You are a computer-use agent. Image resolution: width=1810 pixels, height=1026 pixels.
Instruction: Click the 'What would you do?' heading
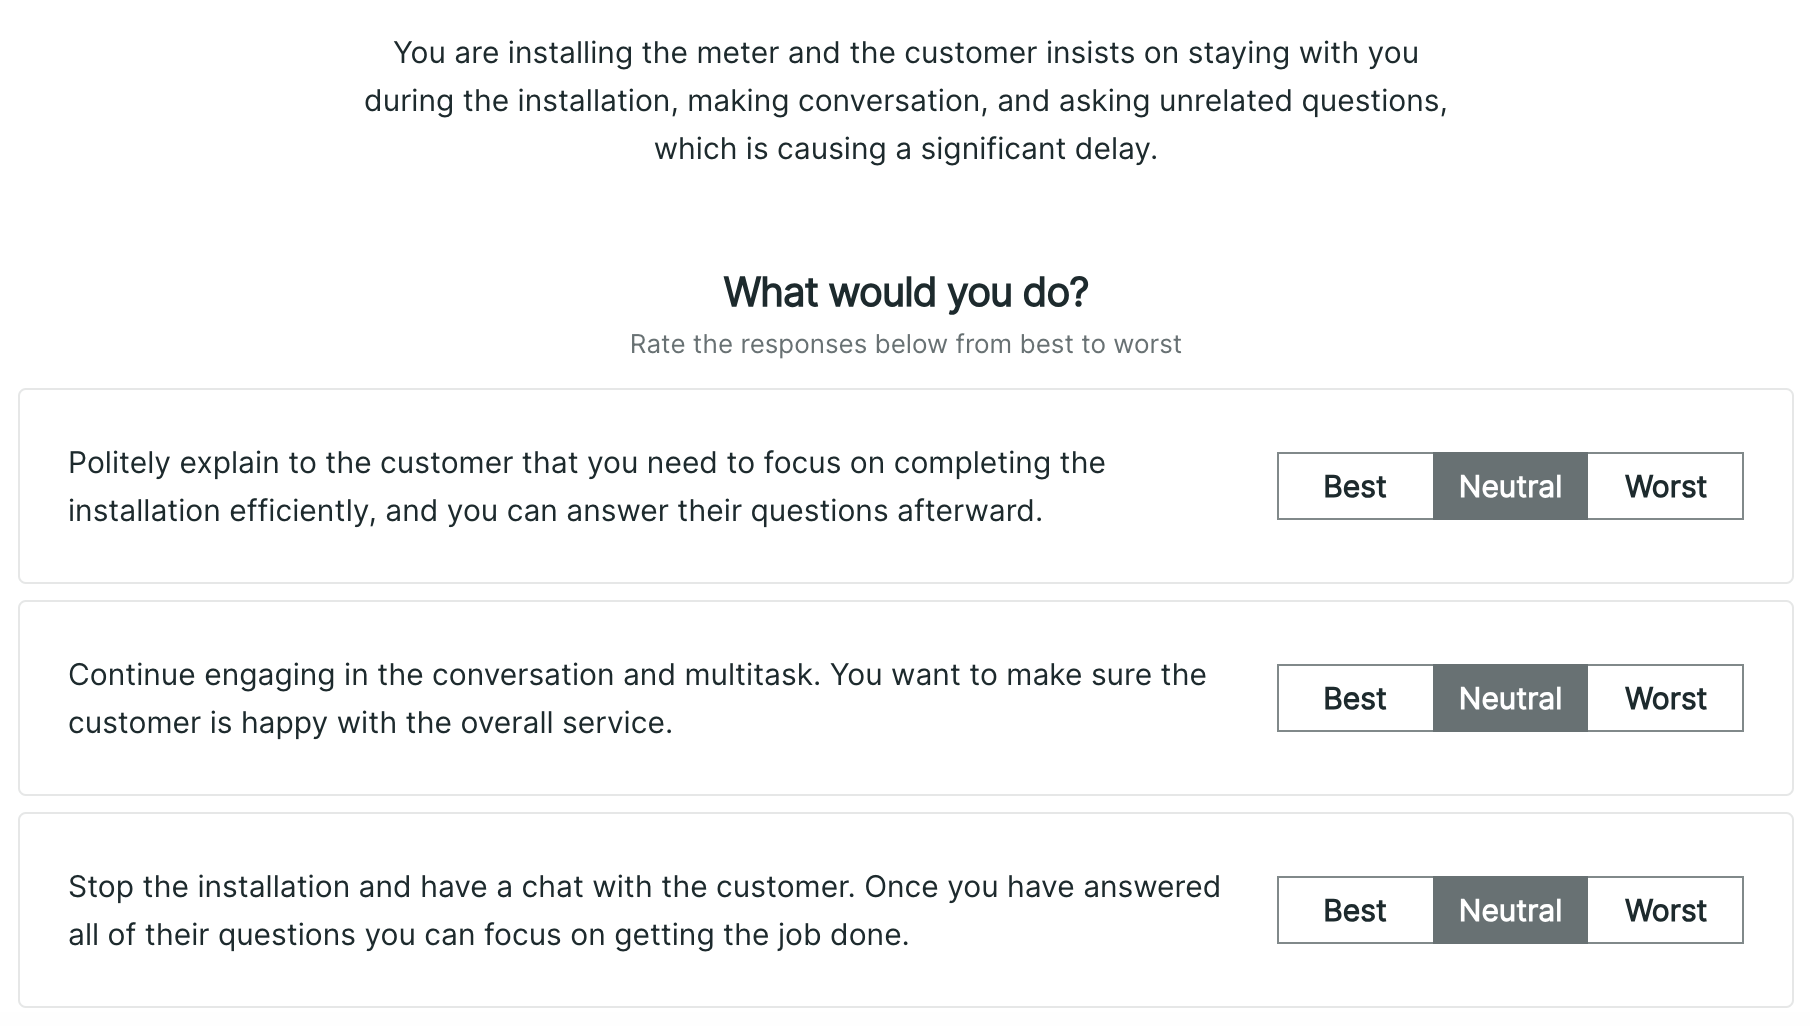[x=905, y=292]
